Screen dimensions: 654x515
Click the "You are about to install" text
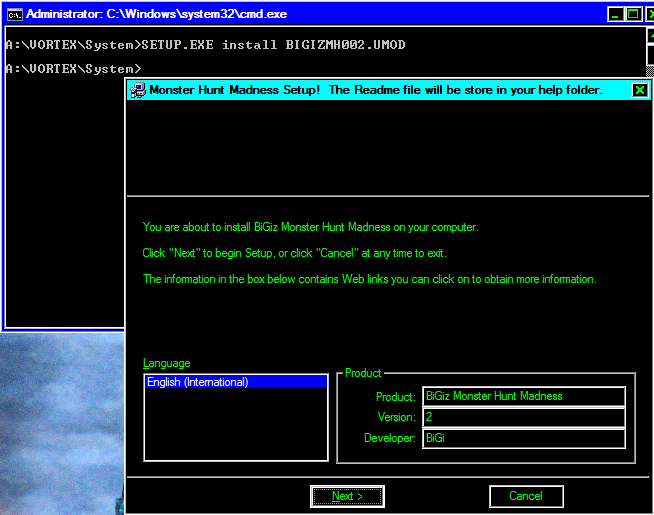tap(310, 227)
